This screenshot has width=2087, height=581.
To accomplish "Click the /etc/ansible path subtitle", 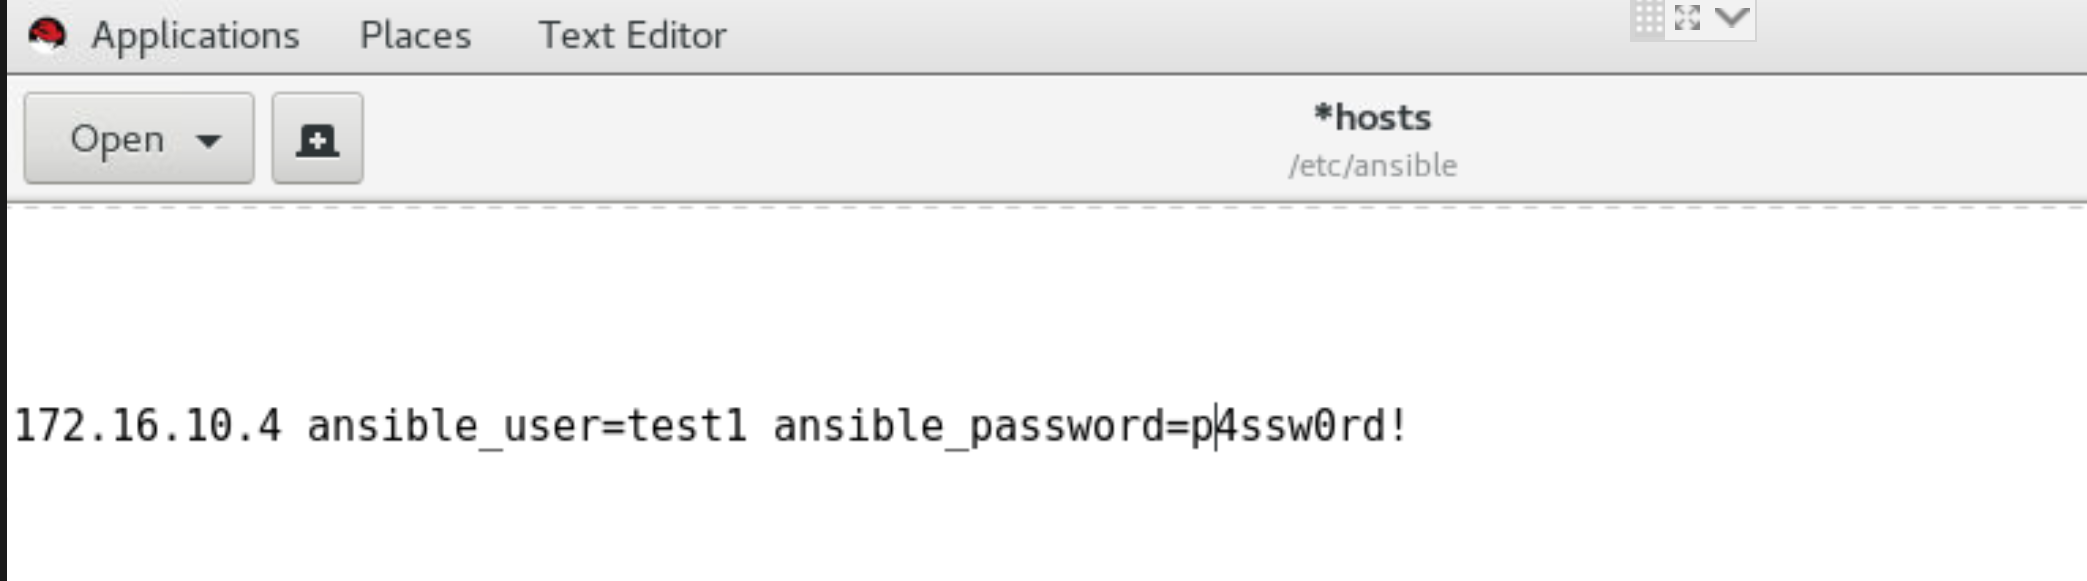I will click(1372, 165).
